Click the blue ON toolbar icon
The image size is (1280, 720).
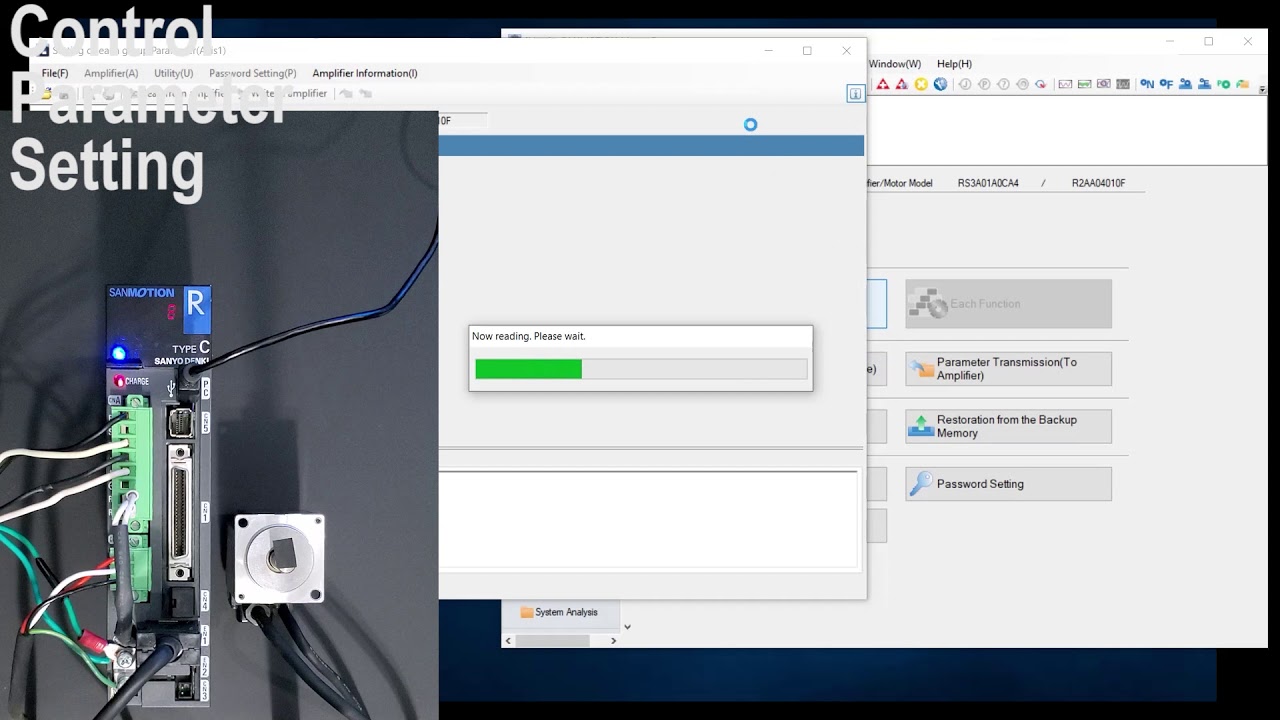1147,84
